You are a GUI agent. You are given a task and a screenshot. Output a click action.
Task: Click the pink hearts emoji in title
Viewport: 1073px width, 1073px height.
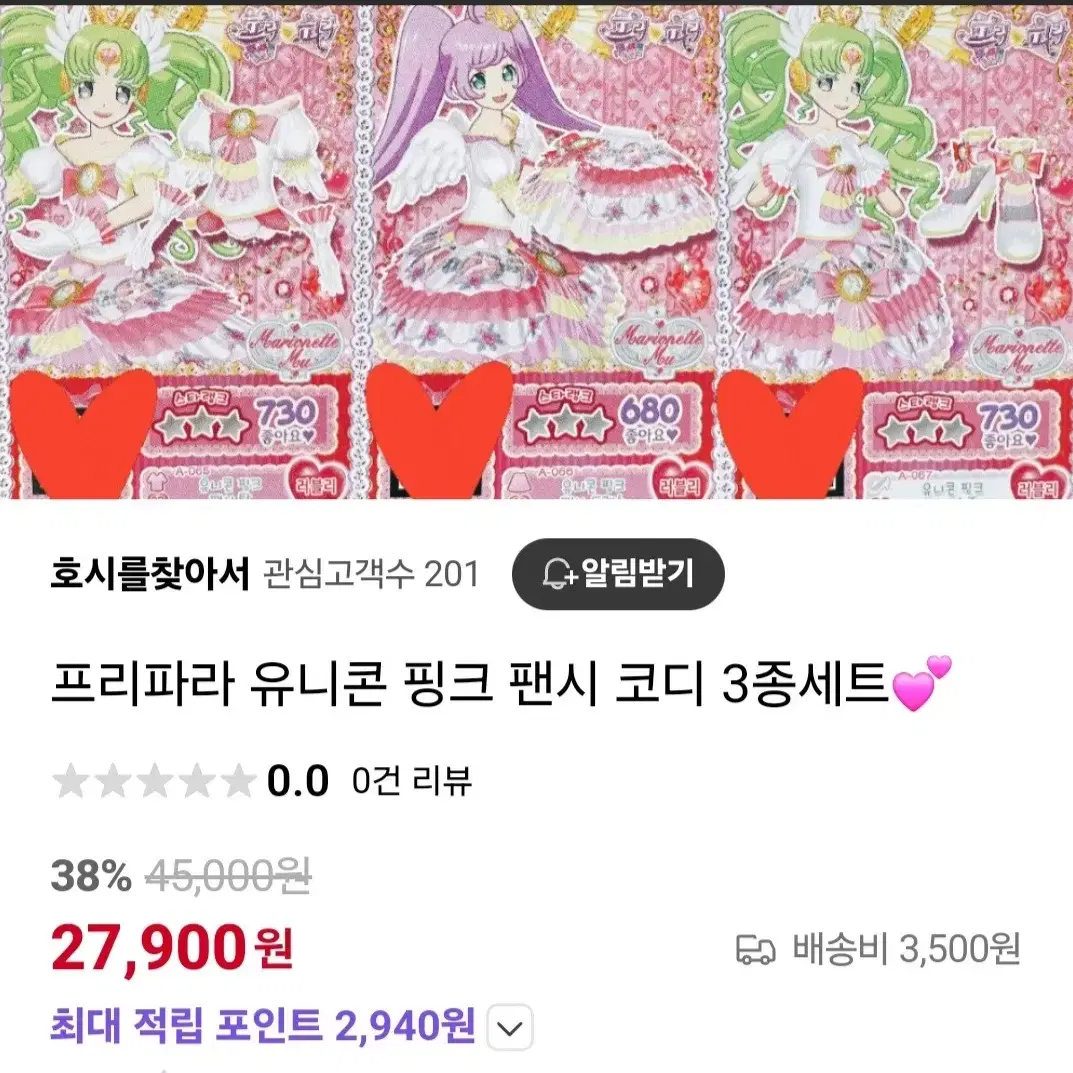point(922,684)
